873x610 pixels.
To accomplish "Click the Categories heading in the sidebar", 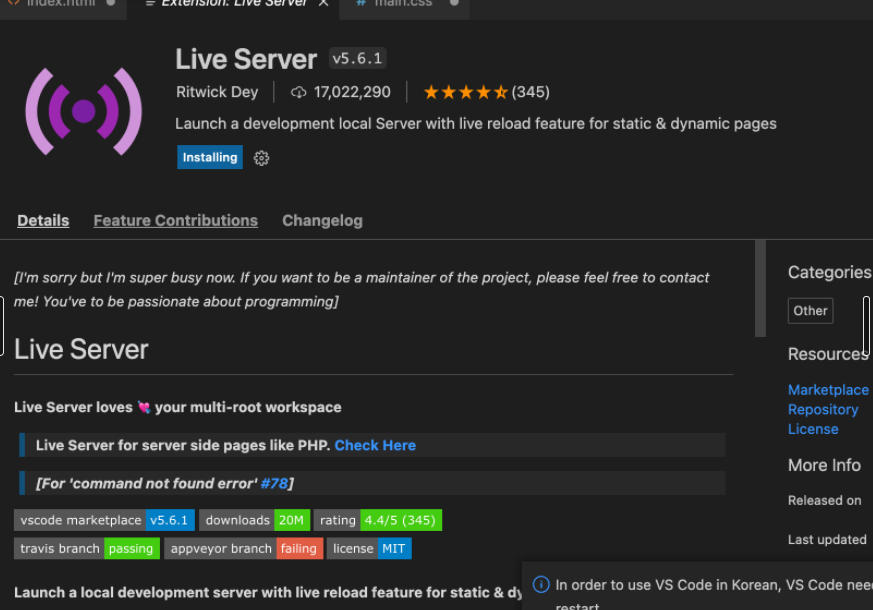I will click(829, 272).
